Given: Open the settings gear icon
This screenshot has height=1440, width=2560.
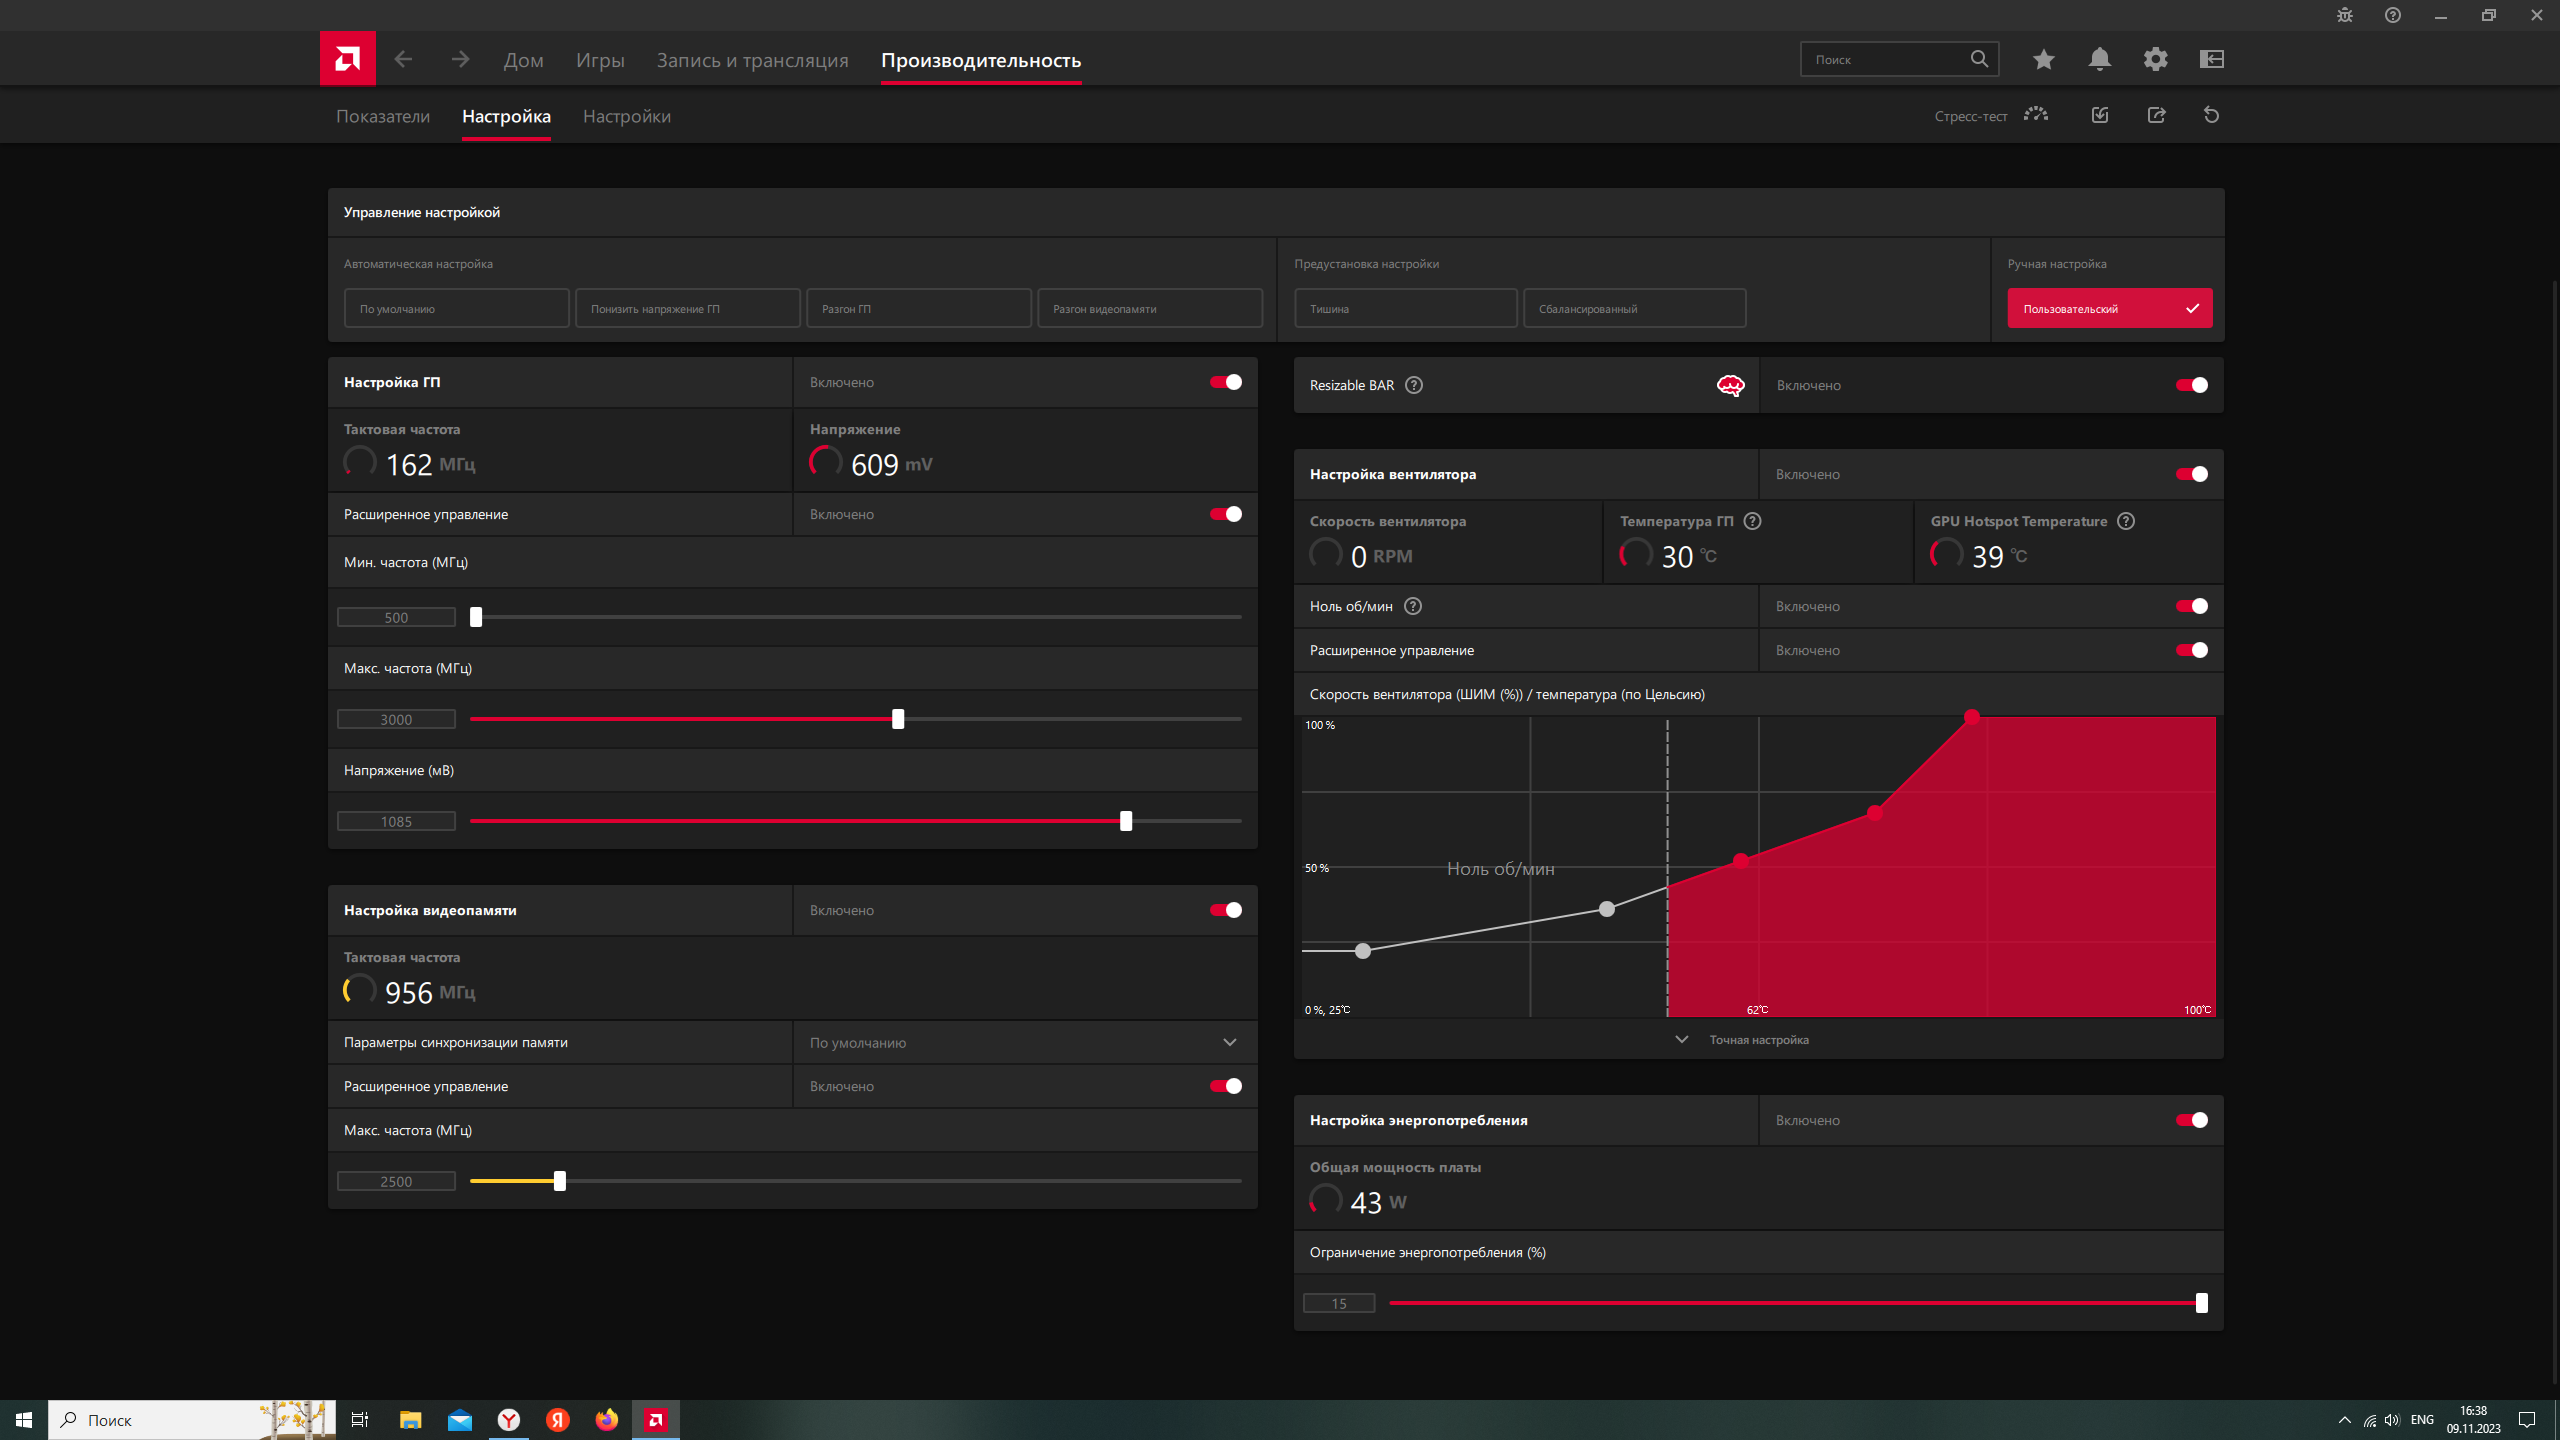Looking at the screenshot, I should coord(2155,59).
